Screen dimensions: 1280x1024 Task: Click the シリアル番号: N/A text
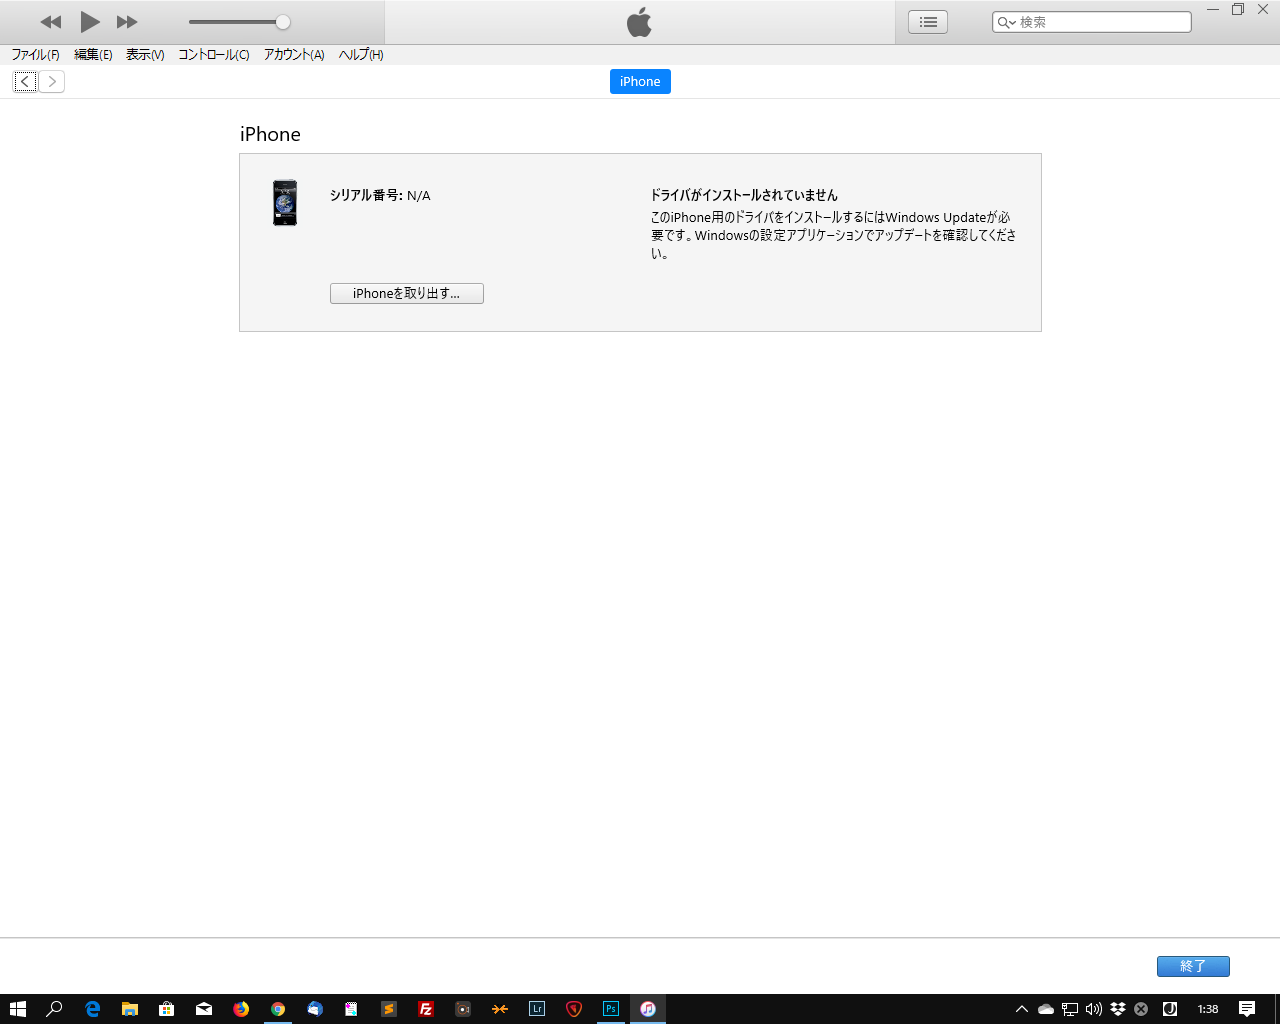coord(380,196)
